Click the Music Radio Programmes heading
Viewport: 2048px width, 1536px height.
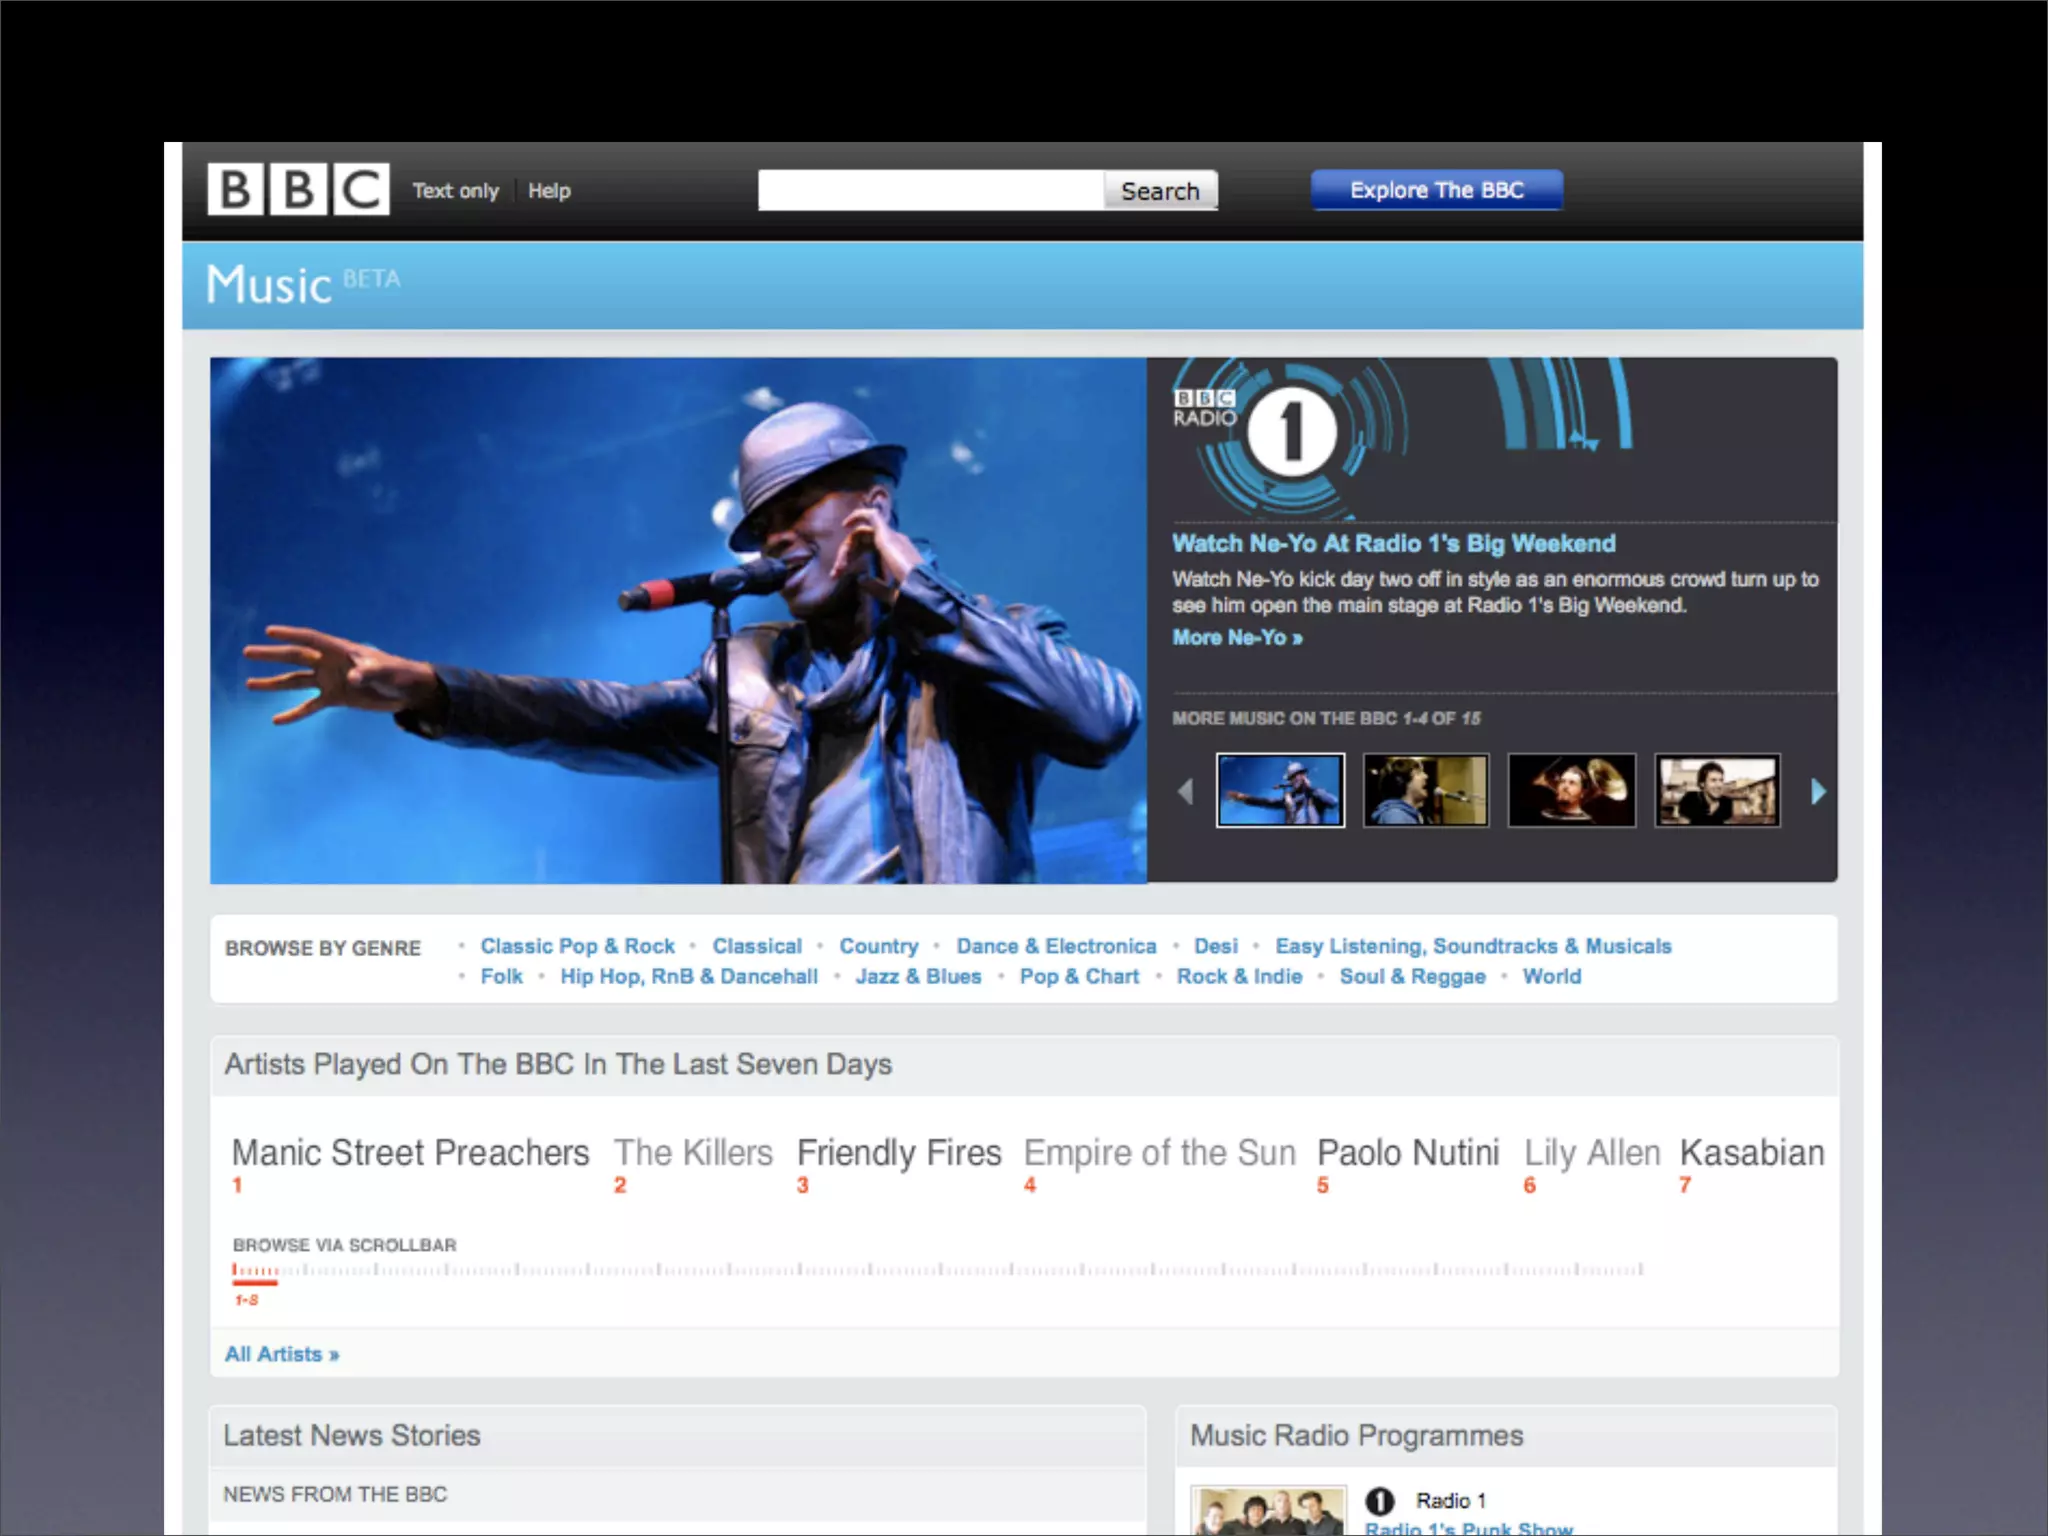1356,1435
